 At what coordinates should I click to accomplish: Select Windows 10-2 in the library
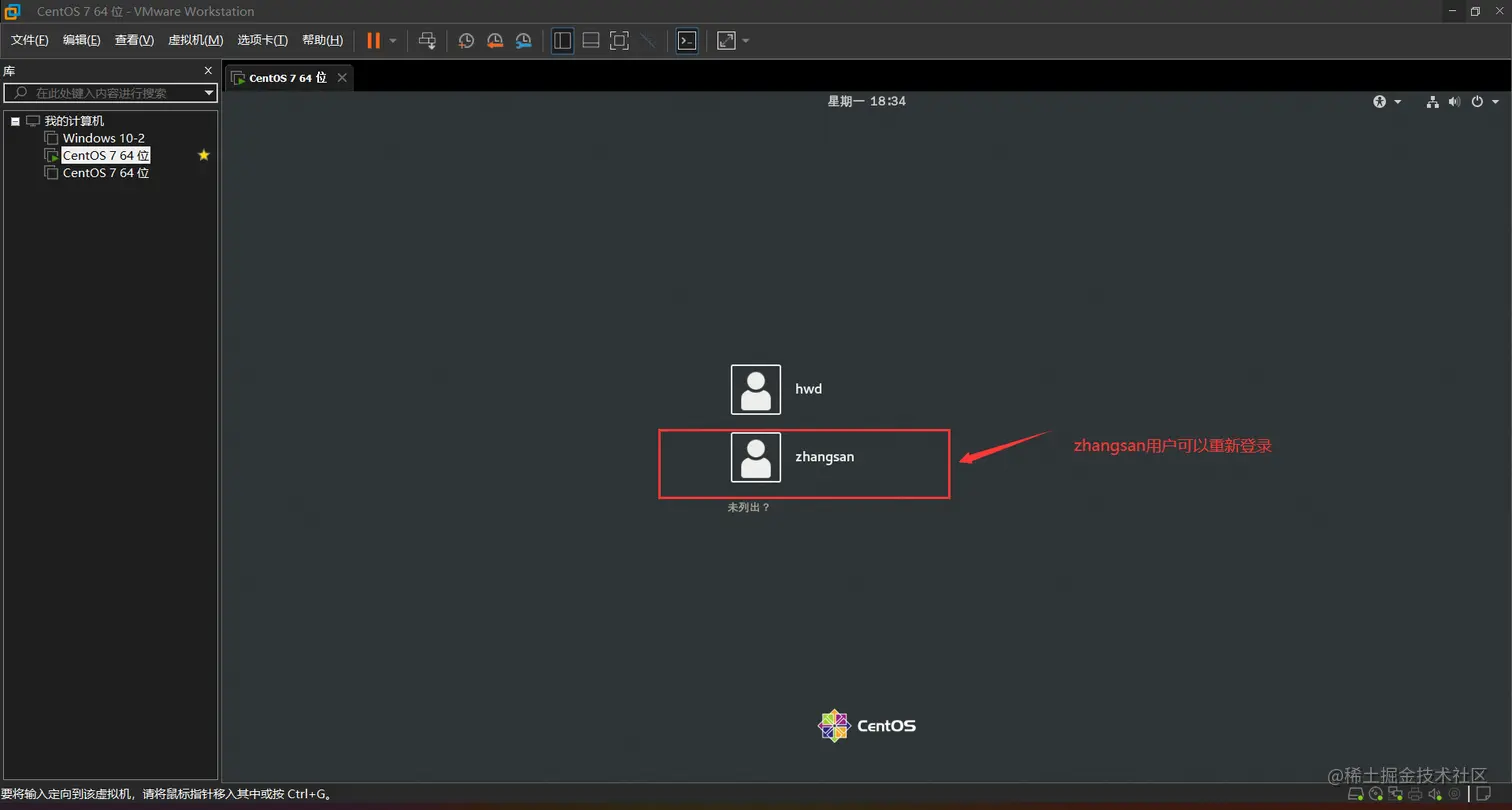104,138
